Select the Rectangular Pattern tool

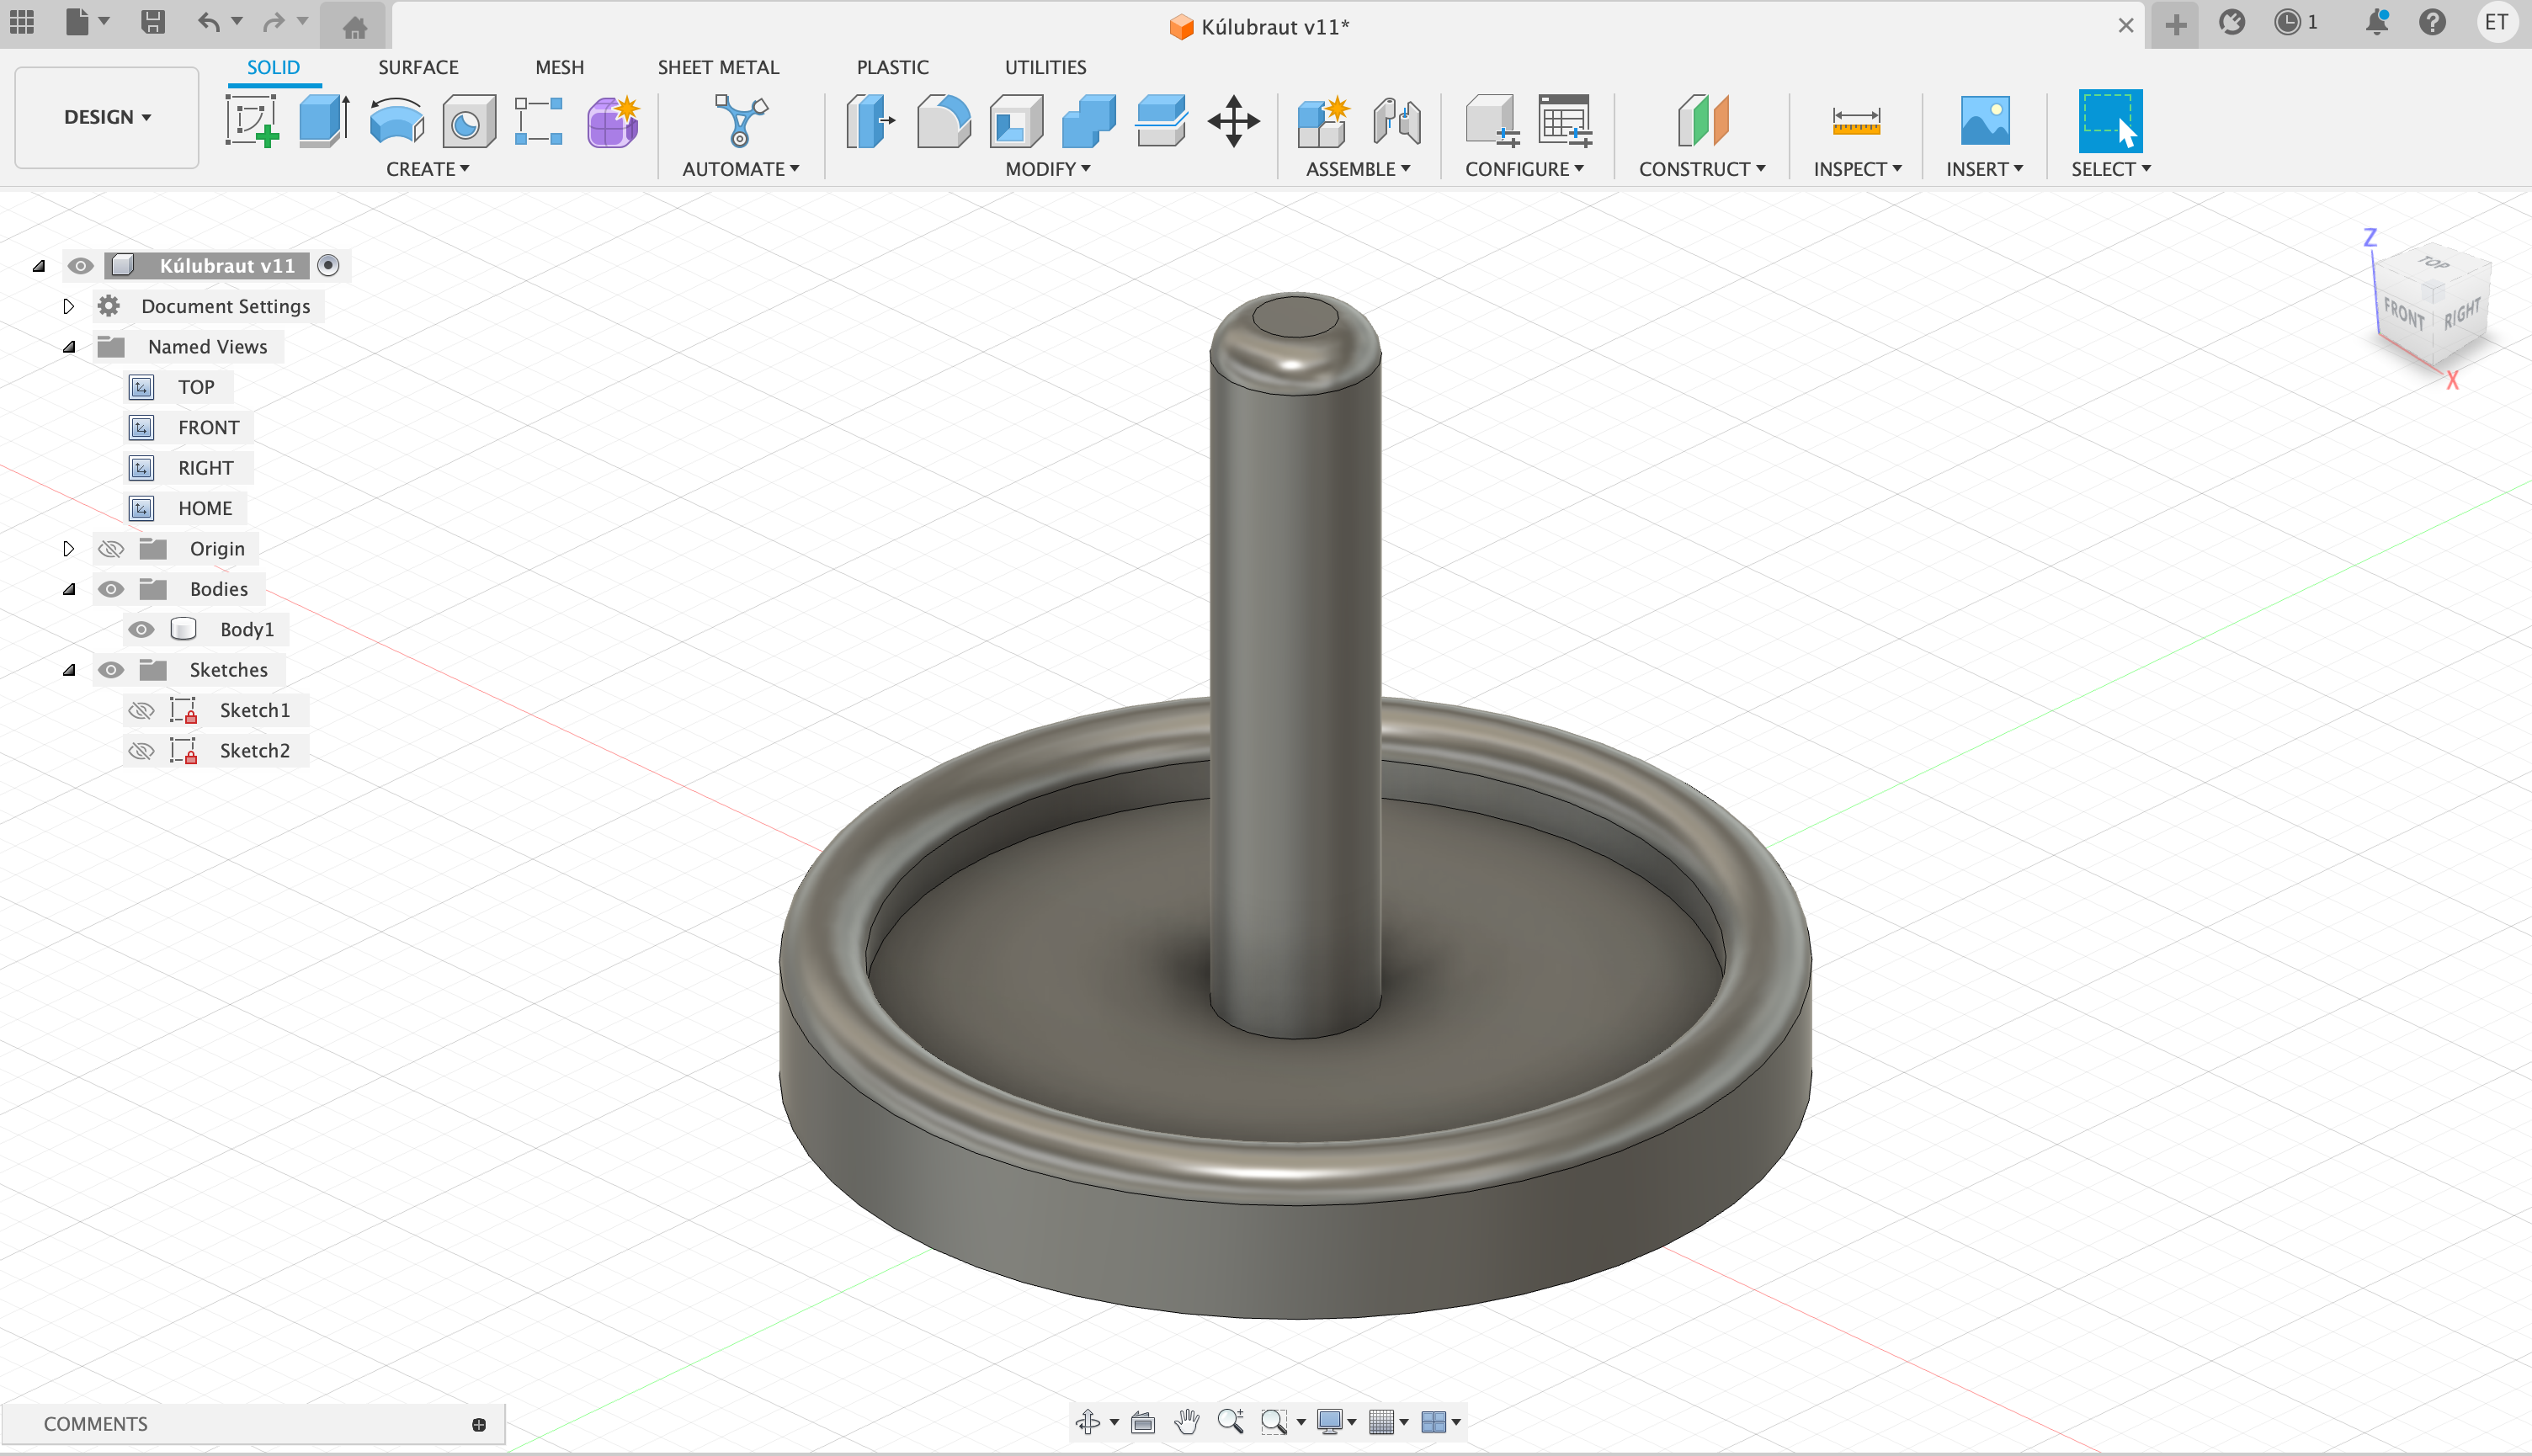click(x=539, y=121)
